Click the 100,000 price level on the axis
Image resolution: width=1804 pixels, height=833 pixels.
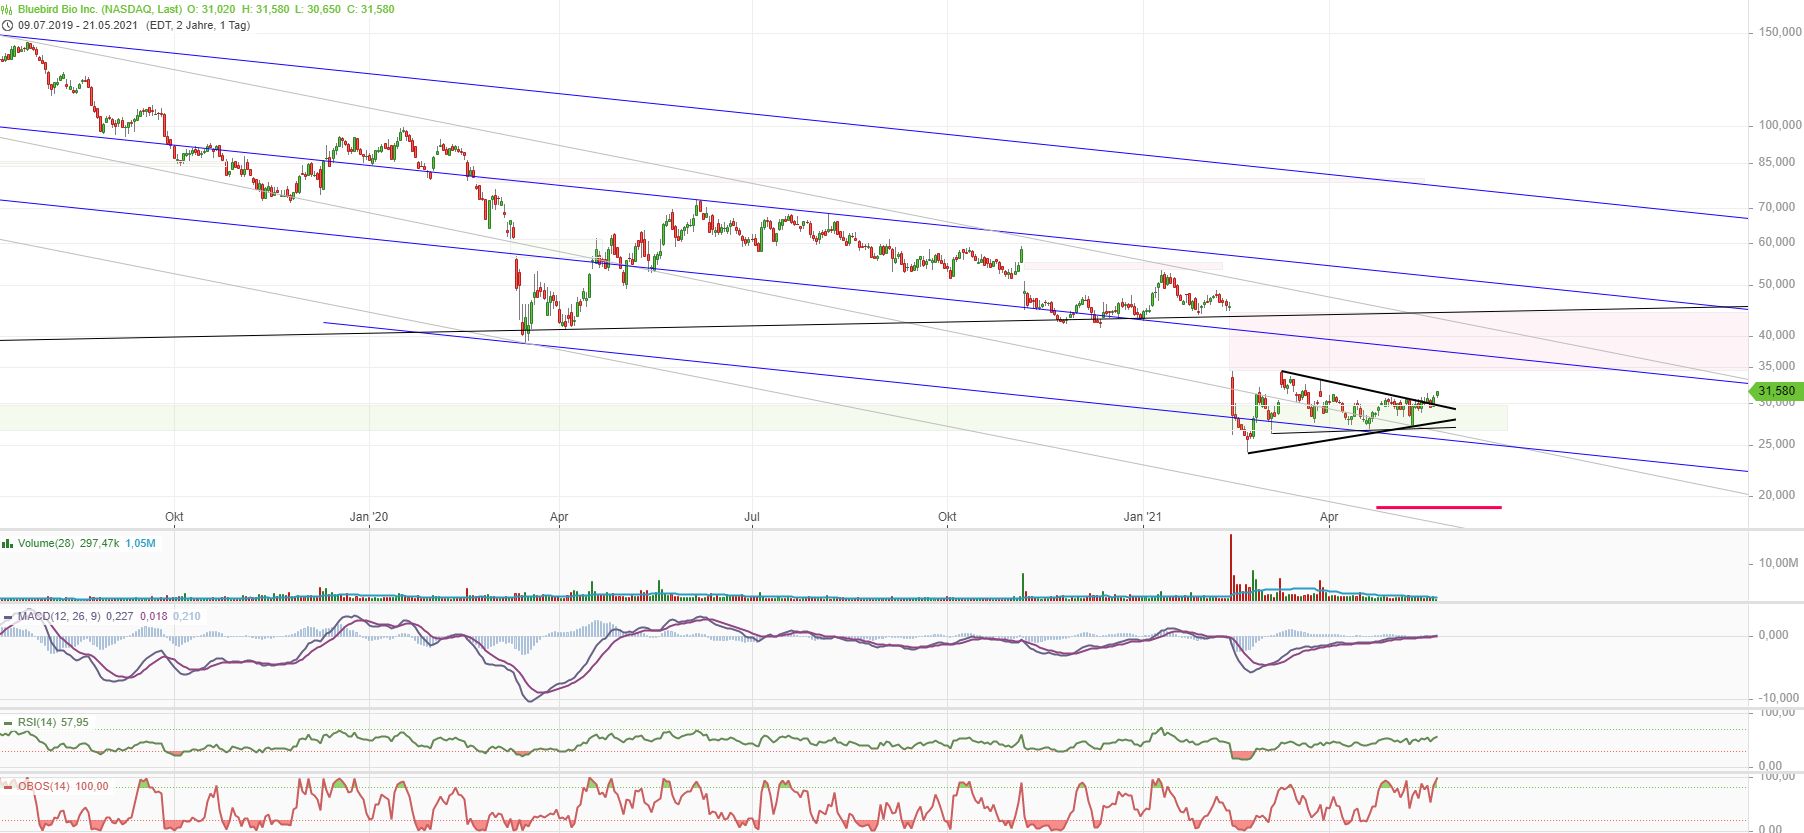[1779, 125]
